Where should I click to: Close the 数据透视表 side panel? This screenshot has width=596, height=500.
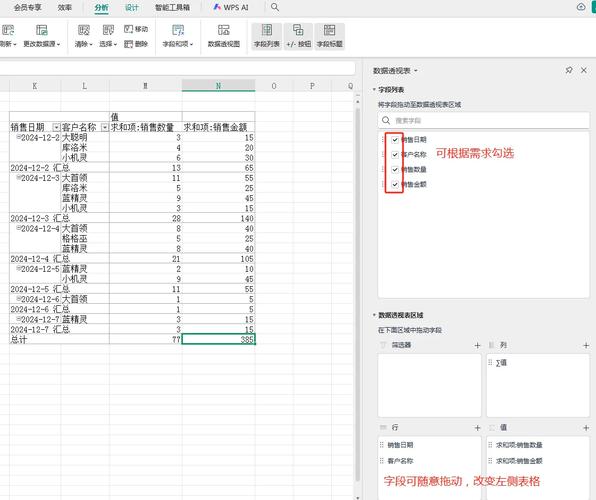[x=584, y=70]
